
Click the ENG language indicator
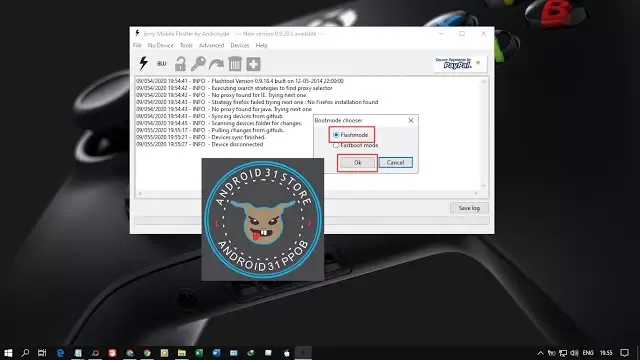588,353
